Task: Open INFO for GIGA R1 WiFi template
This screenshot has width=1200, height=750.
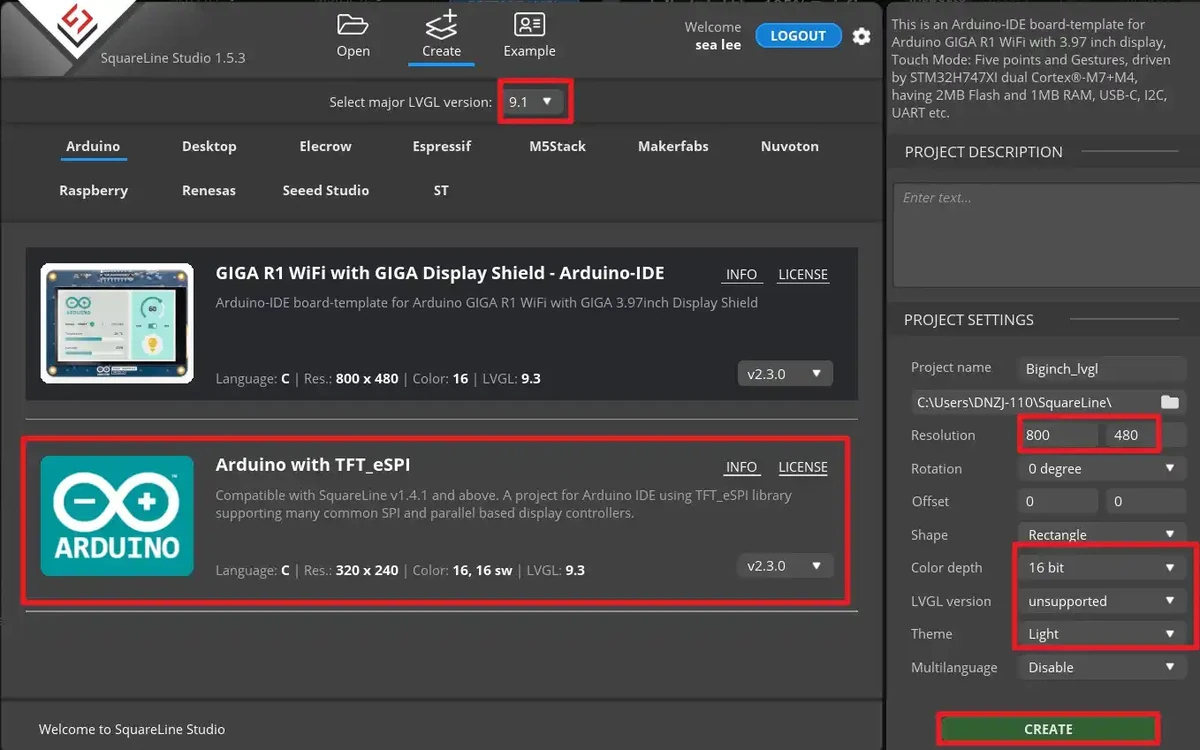Action: click(x=741, y=274)
